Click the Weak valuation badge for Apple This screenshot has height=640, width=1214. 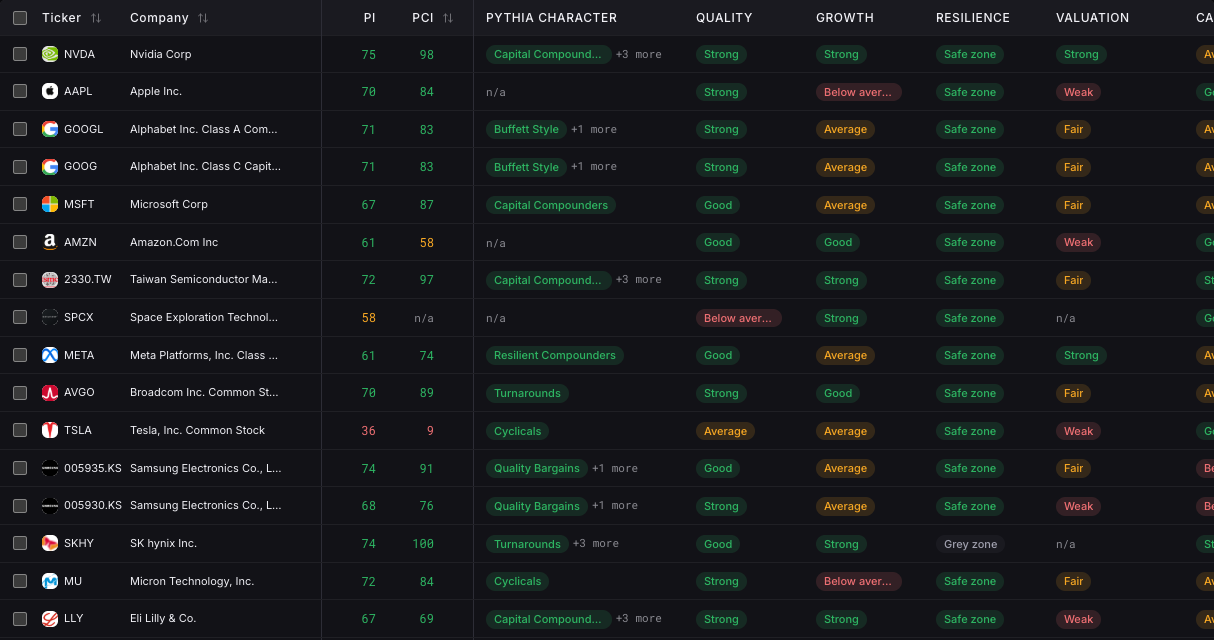point(1078,92)
